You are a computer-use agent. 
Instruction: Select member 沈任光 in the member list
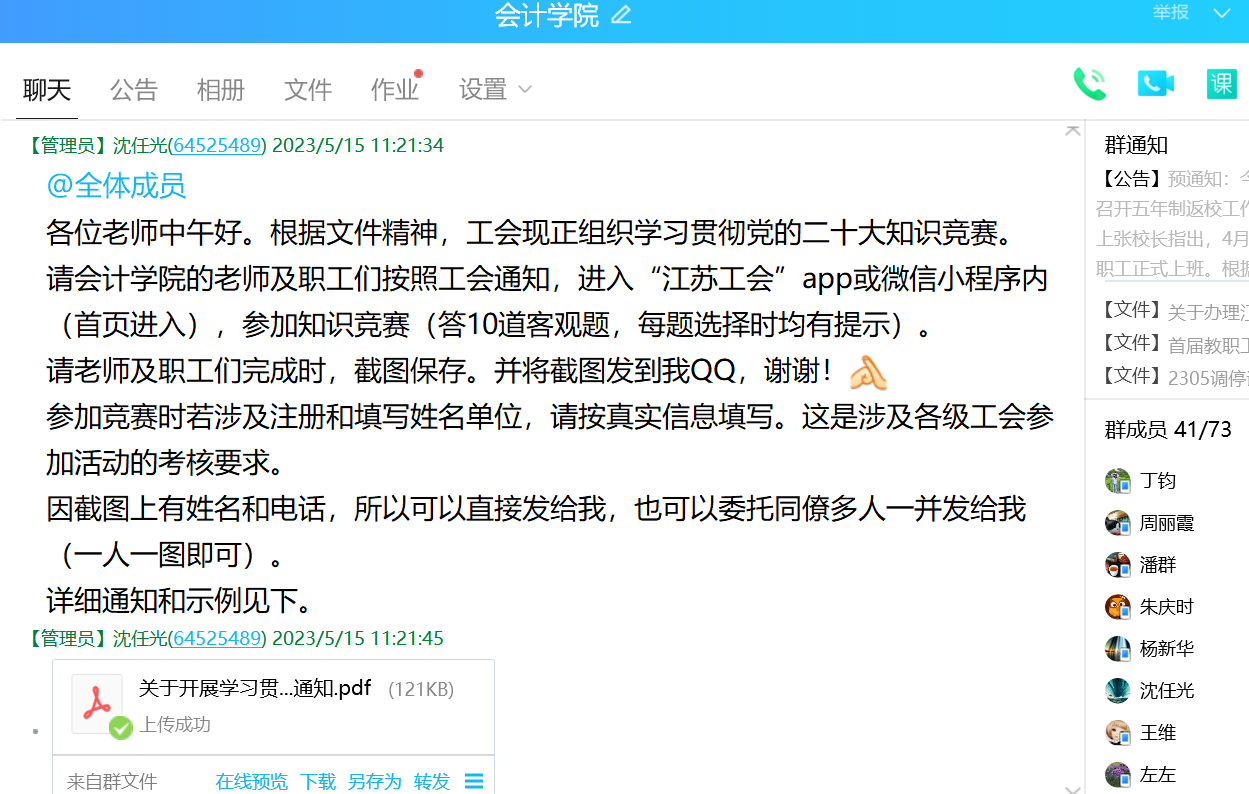[1166, 691]
